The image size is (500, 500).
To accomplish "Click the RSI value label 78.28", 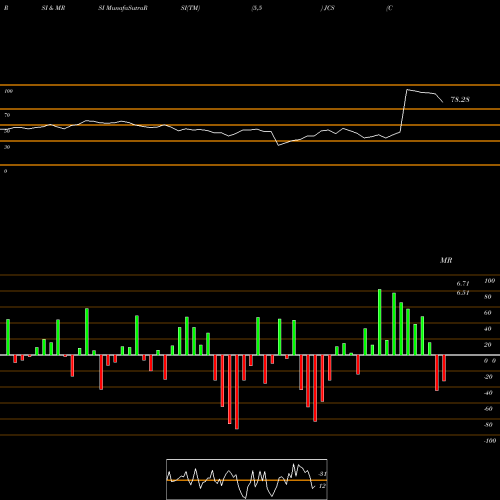I will [x=460, y=99].
